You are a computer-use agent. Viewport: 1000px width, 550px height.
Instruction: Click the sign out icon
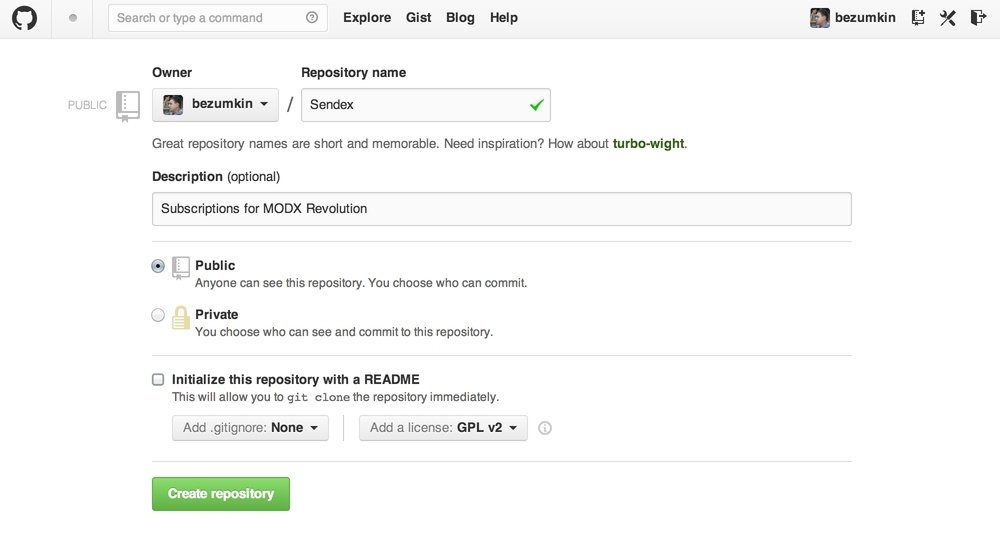(x=977, y=18)
